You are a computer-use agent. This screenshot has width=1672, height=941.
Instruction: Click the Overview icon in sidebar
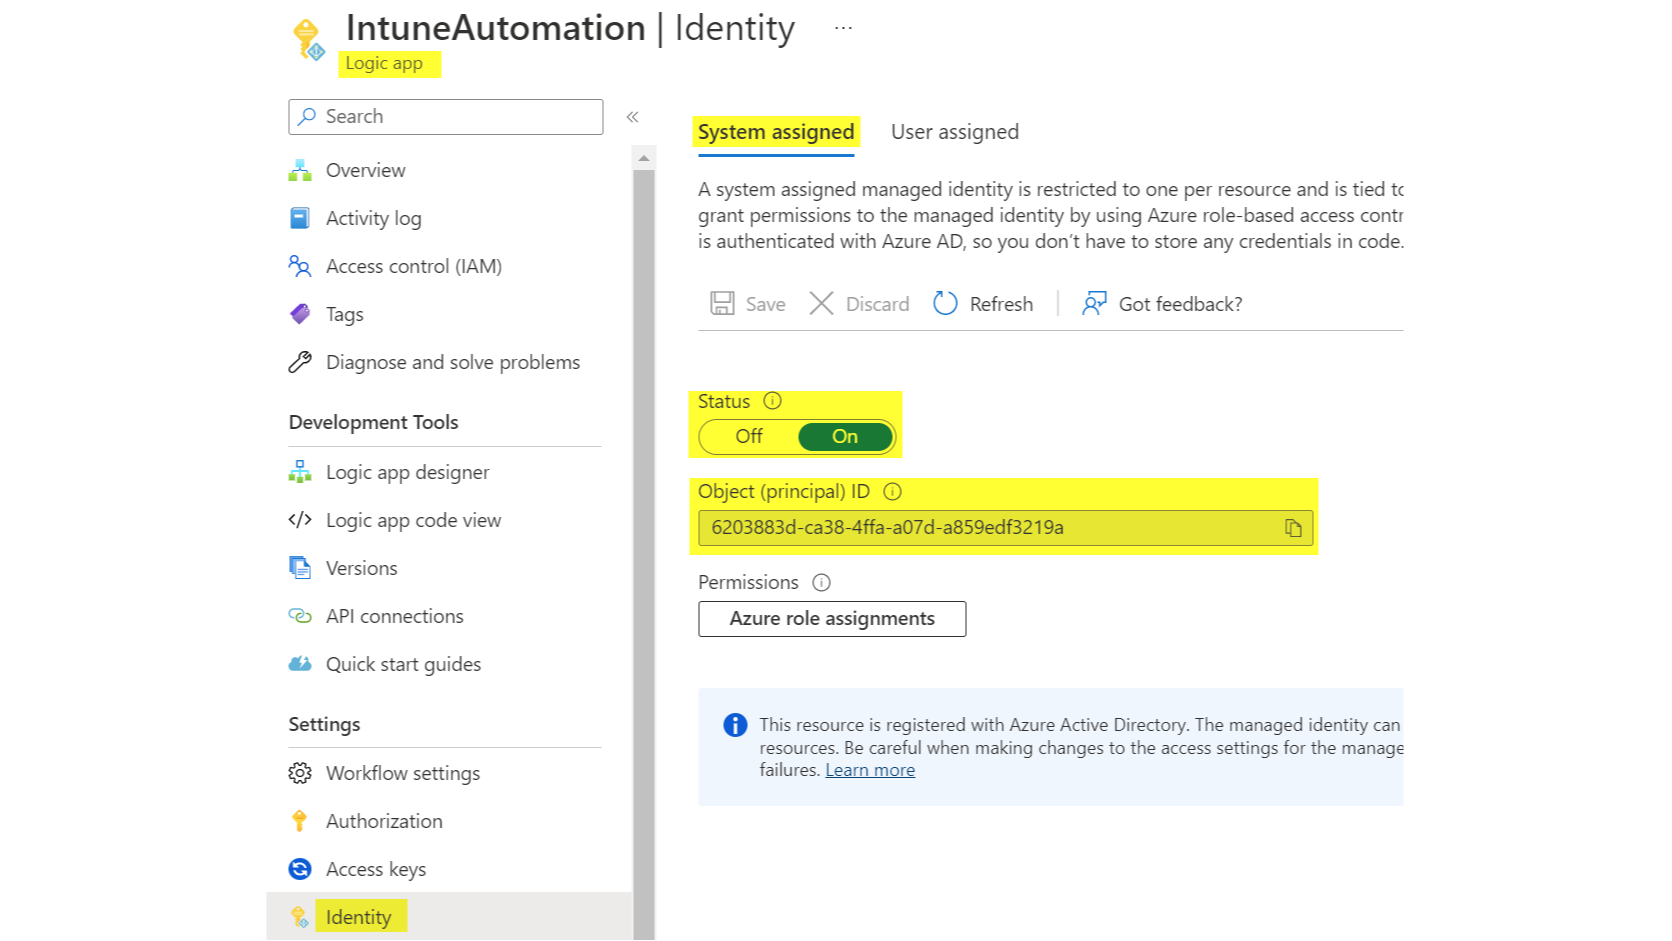300,171
